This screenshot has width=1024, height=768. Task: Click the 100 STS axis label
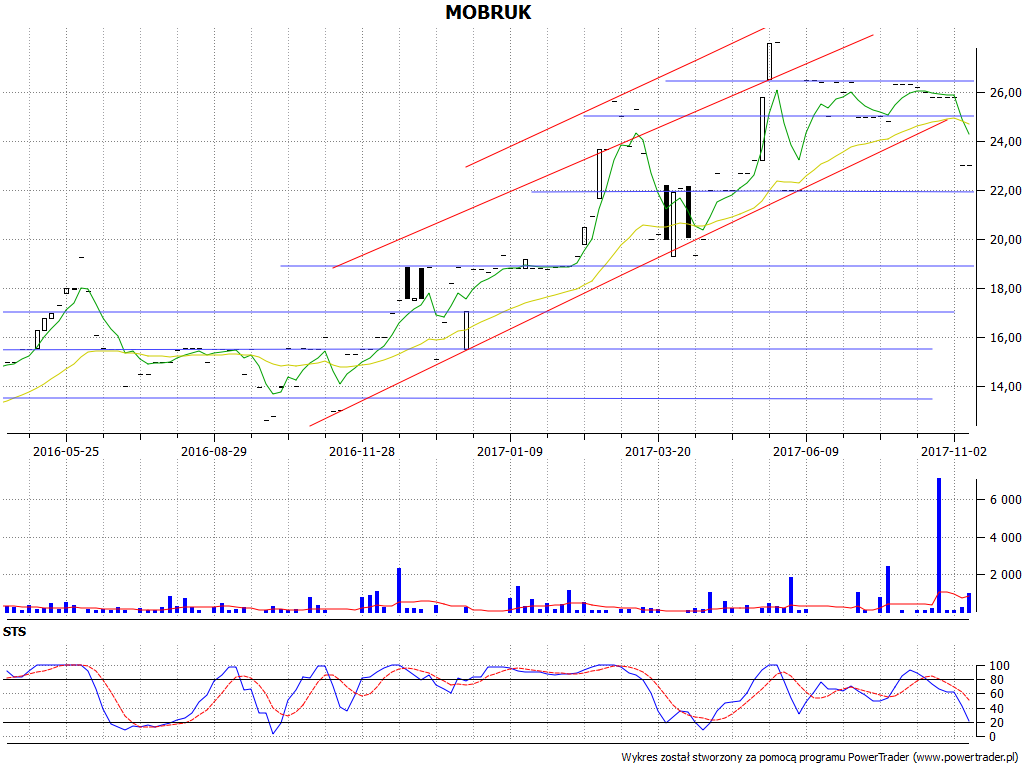coord(1000,666)
